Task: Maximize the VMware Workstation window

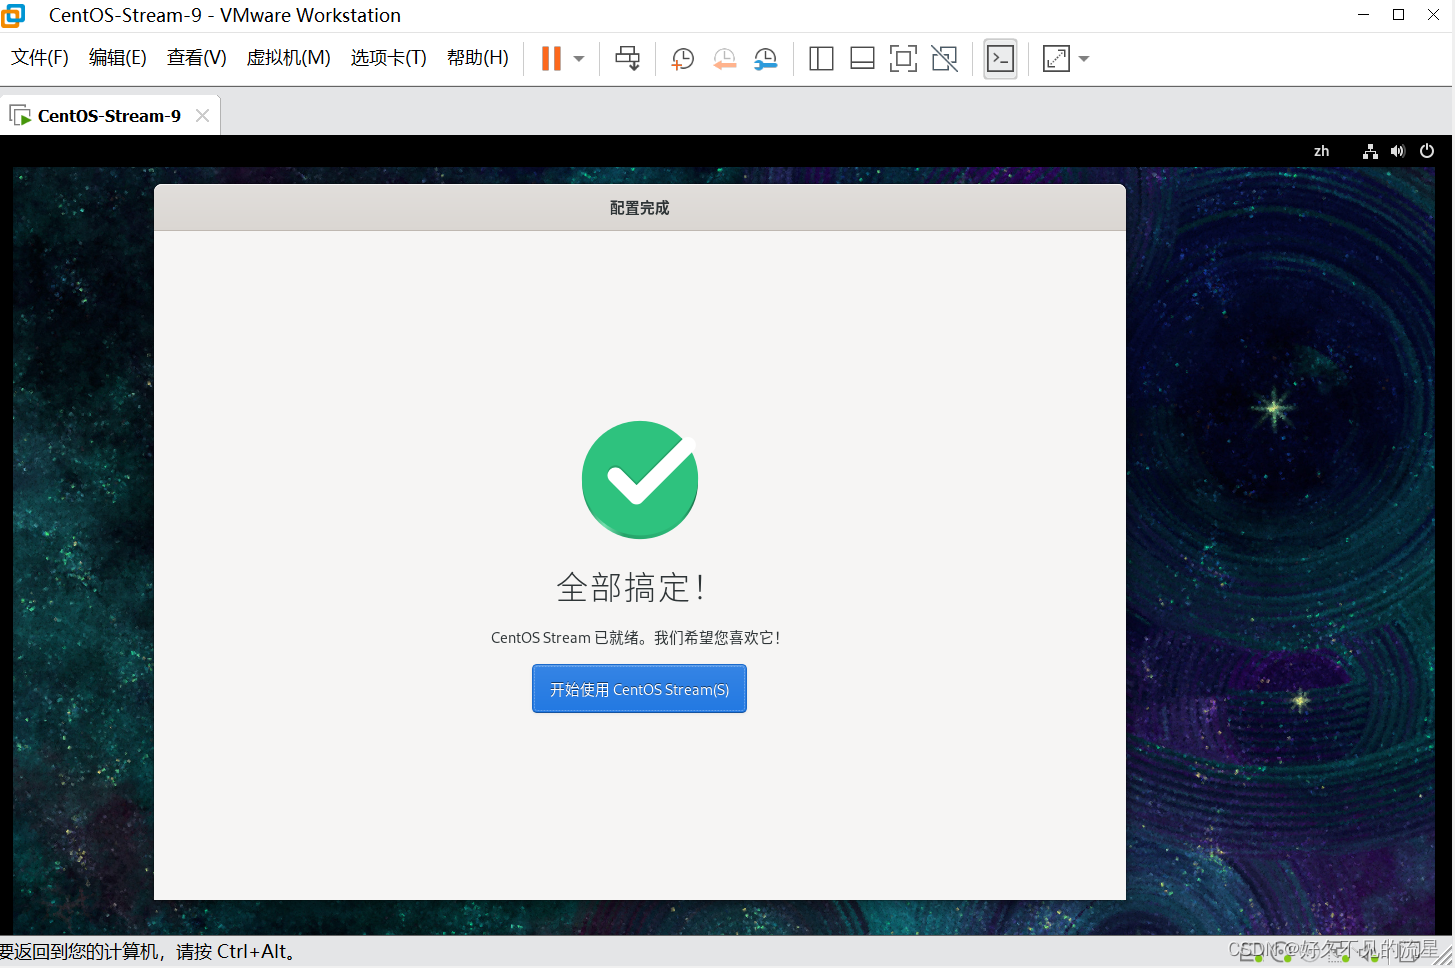Action: point(1398,15)
